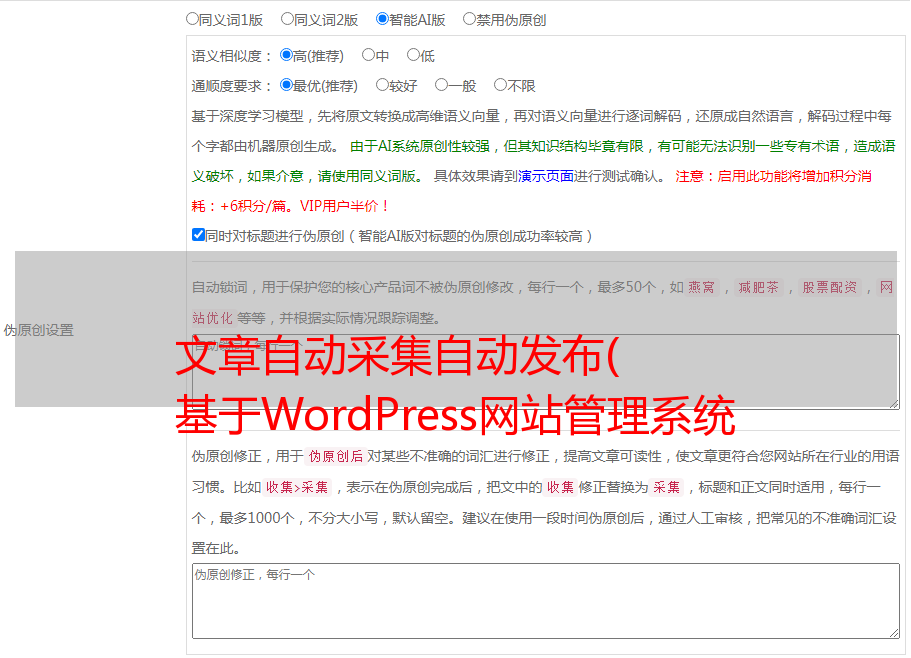Image resolution: width=911 pixels, height=658 pixels.
Task: Choose the 智能AI版 radio option
Action: 382,19
